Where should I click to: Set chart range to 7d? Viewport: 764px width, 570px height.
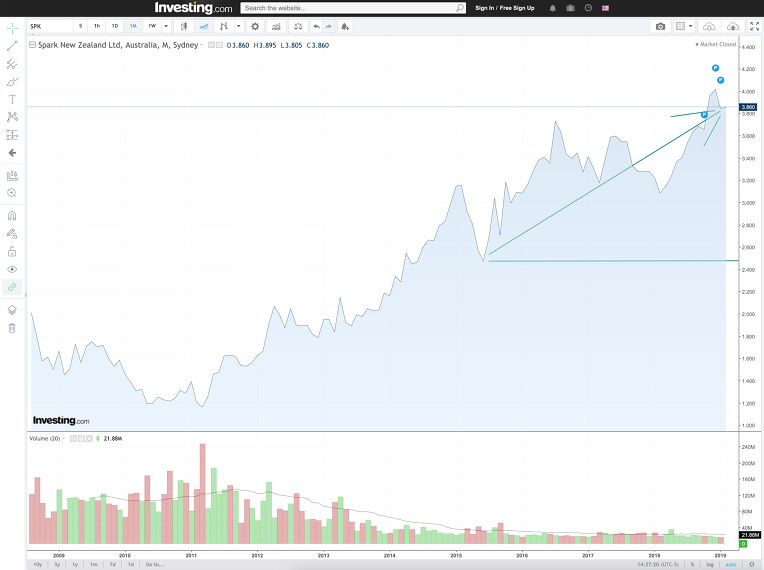click(113, 564)
